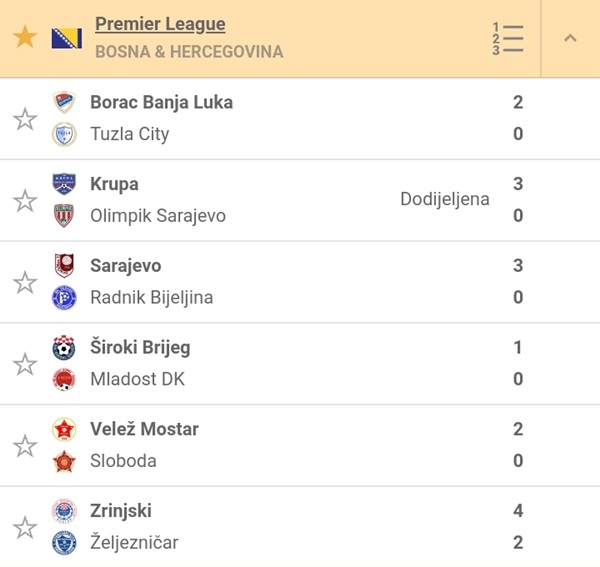Click the Borac Banja Luka club crest

(64, 102)
